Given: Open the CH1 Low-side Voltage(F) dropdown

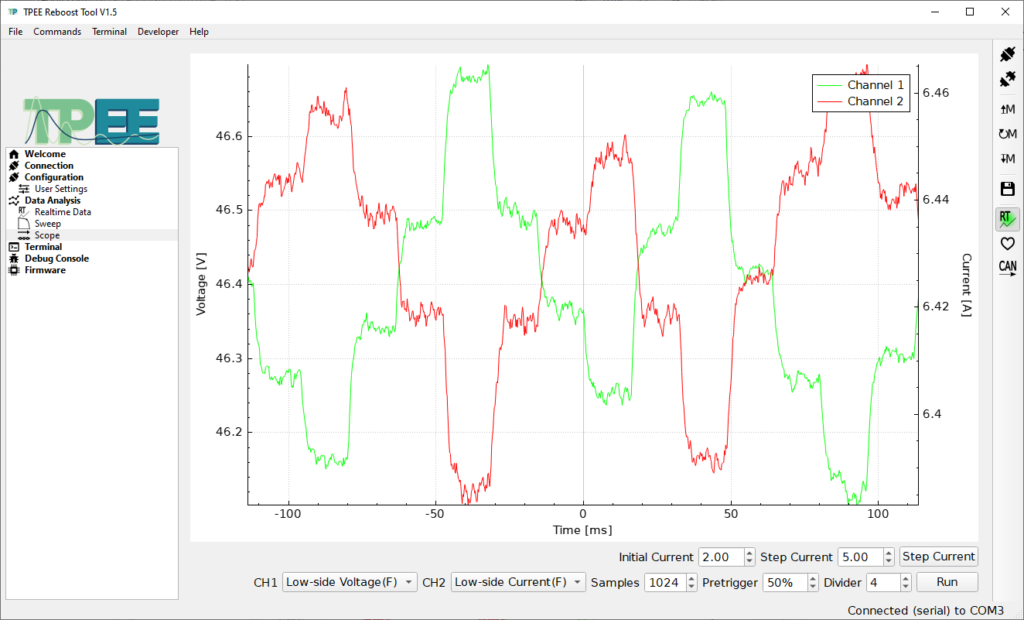Looking at the screenshot, I should click(x=349, y=582).
